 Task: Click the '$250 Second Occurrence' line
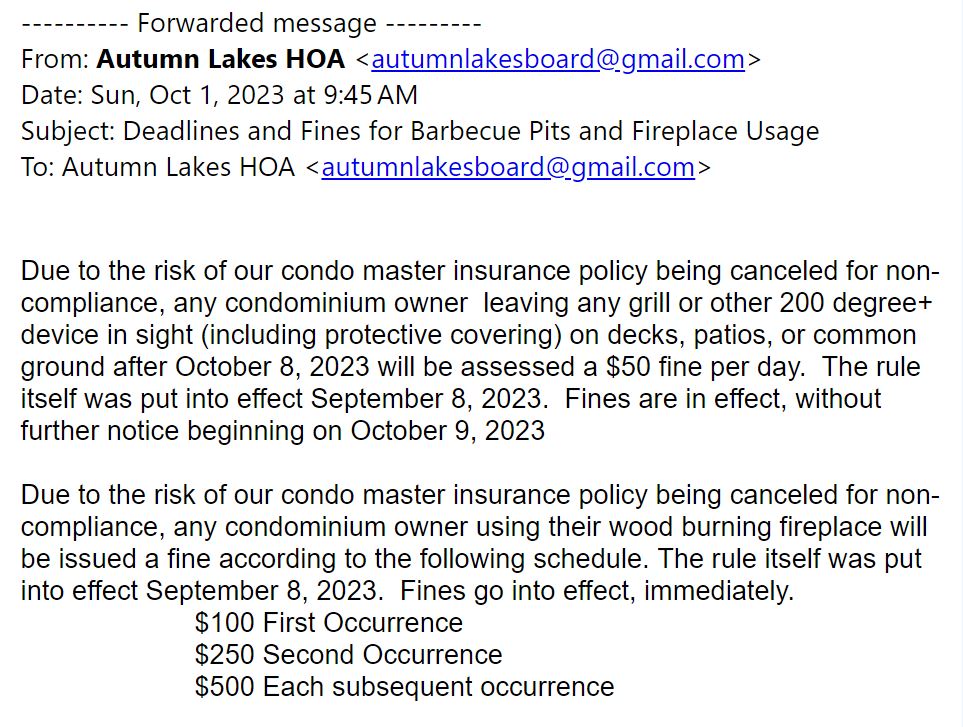coord(348,655)
